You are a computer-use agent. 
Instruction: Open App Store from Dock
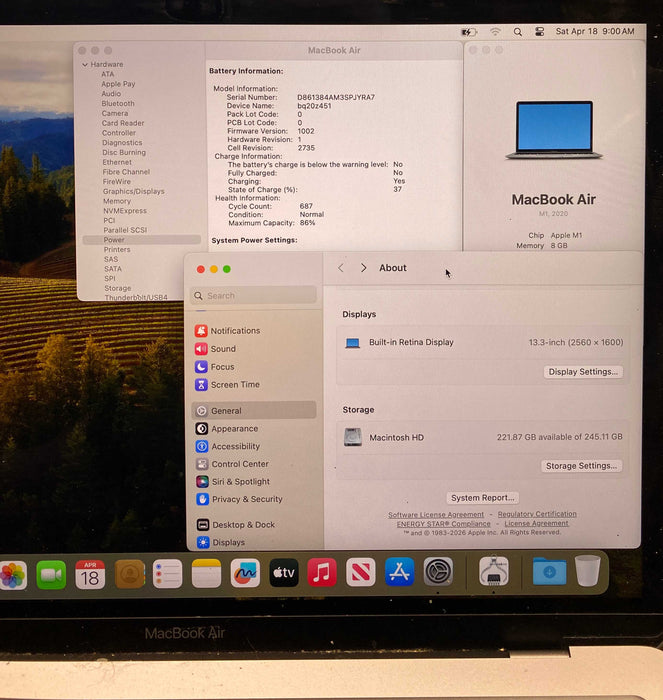click(400, 572)
